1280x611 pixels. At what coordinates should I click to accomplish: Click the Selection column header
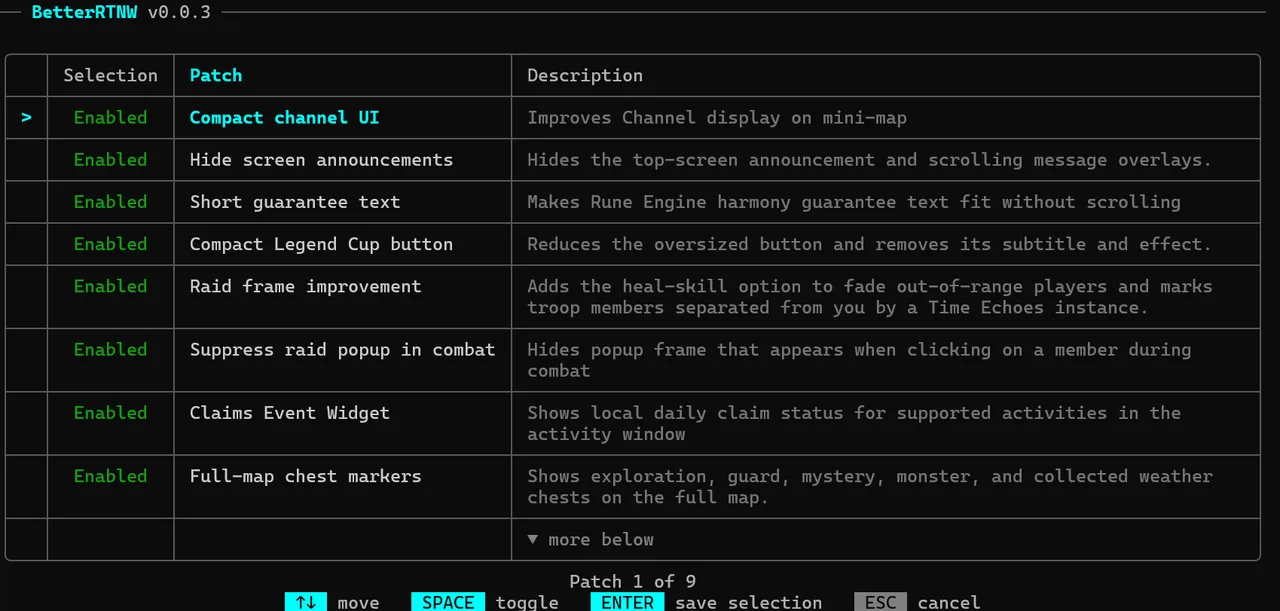pyautogui.click(x=110, y=75)
